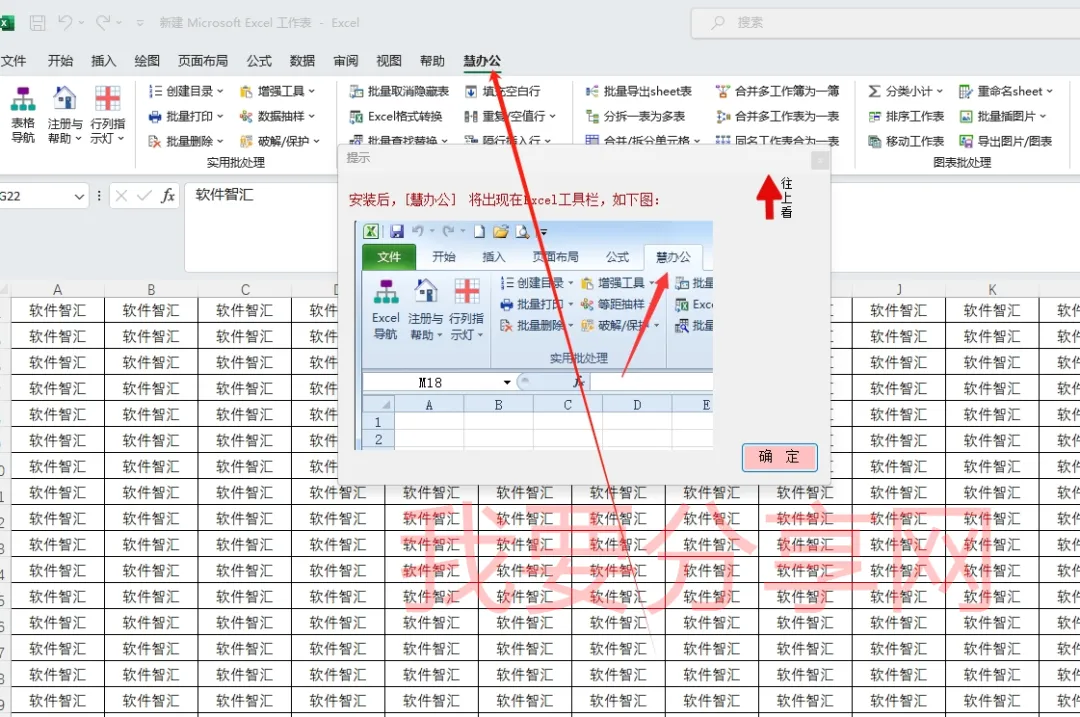Screen dimensions: 1080x717
Task: Close the 提示 dialog
Action: point(820,160)
